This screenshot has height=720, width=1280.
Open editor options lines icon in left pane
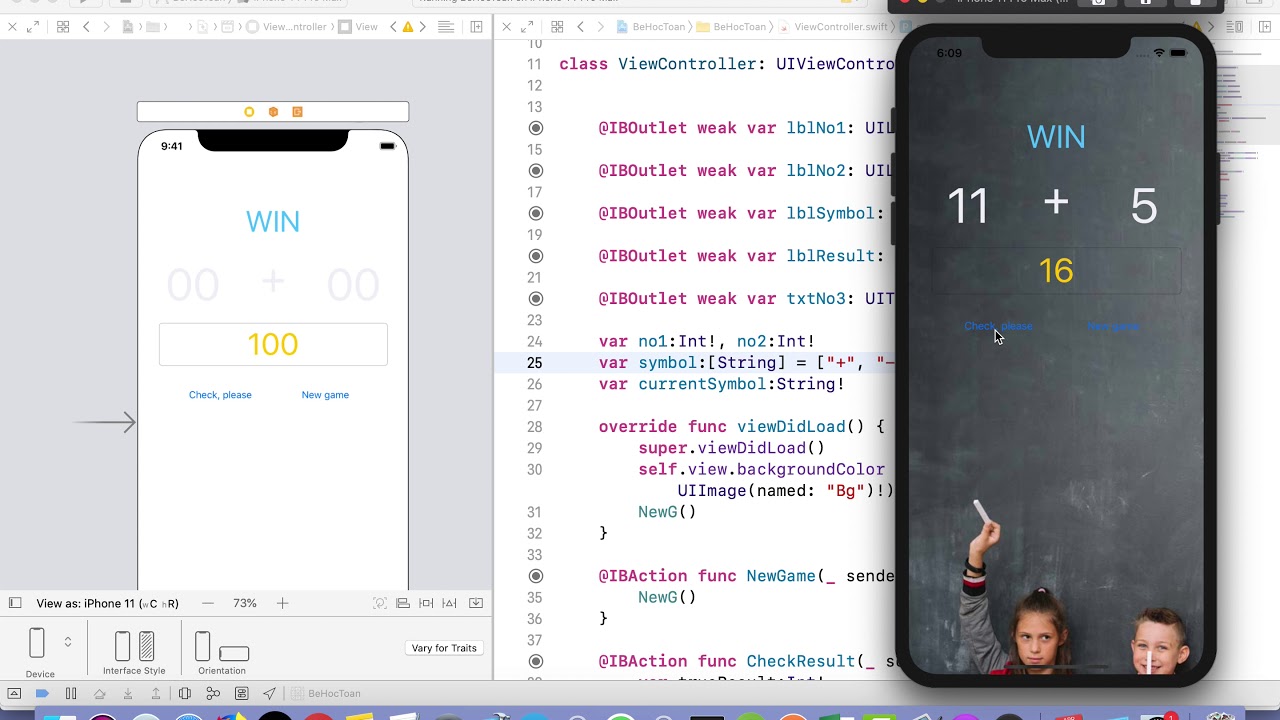tap(447, 27)
